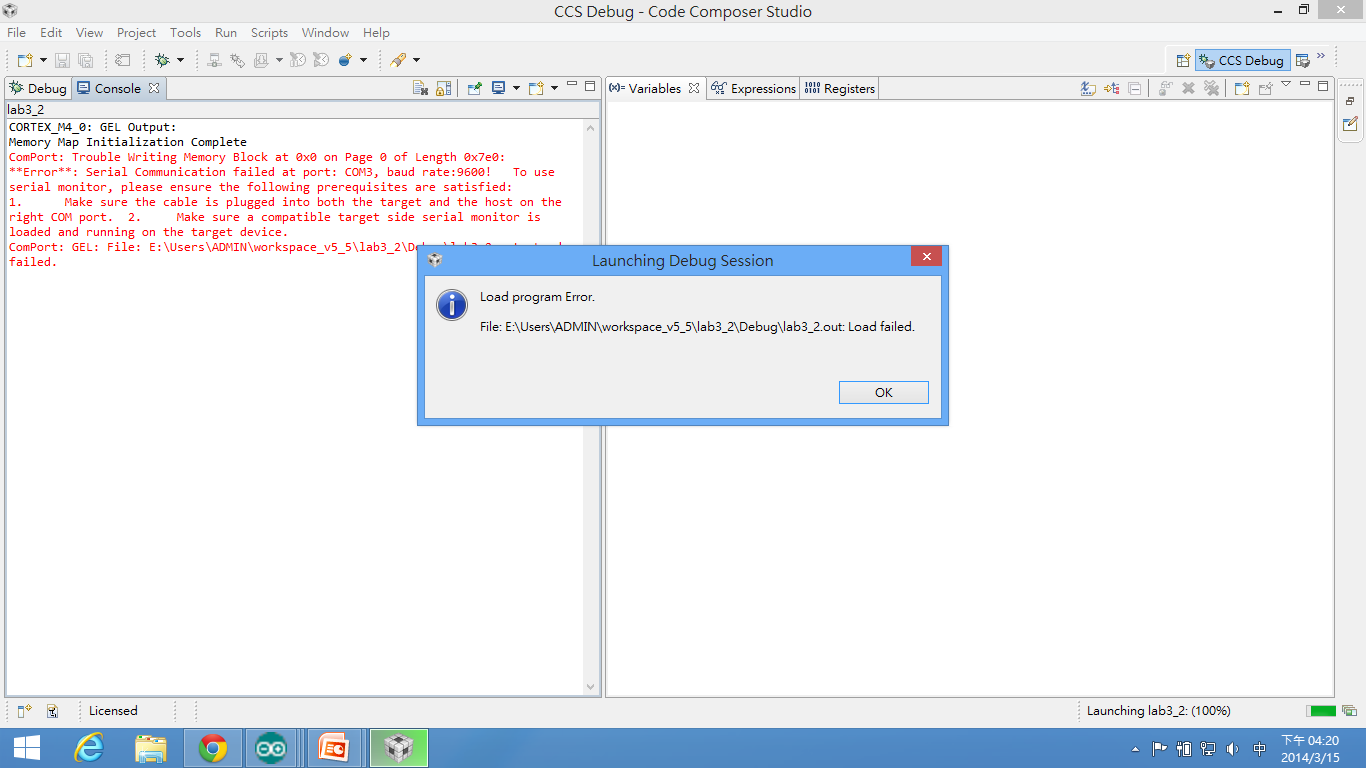Viewport: 1366px width, 768px height.
Task: Click the Display Selected Console icon
Action: coord(498,88)
